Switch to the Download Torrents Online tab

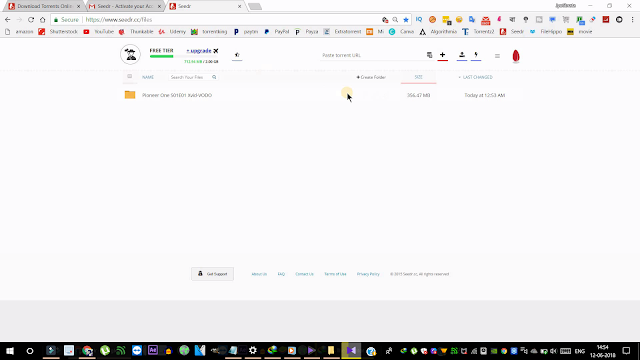(43, 6)
